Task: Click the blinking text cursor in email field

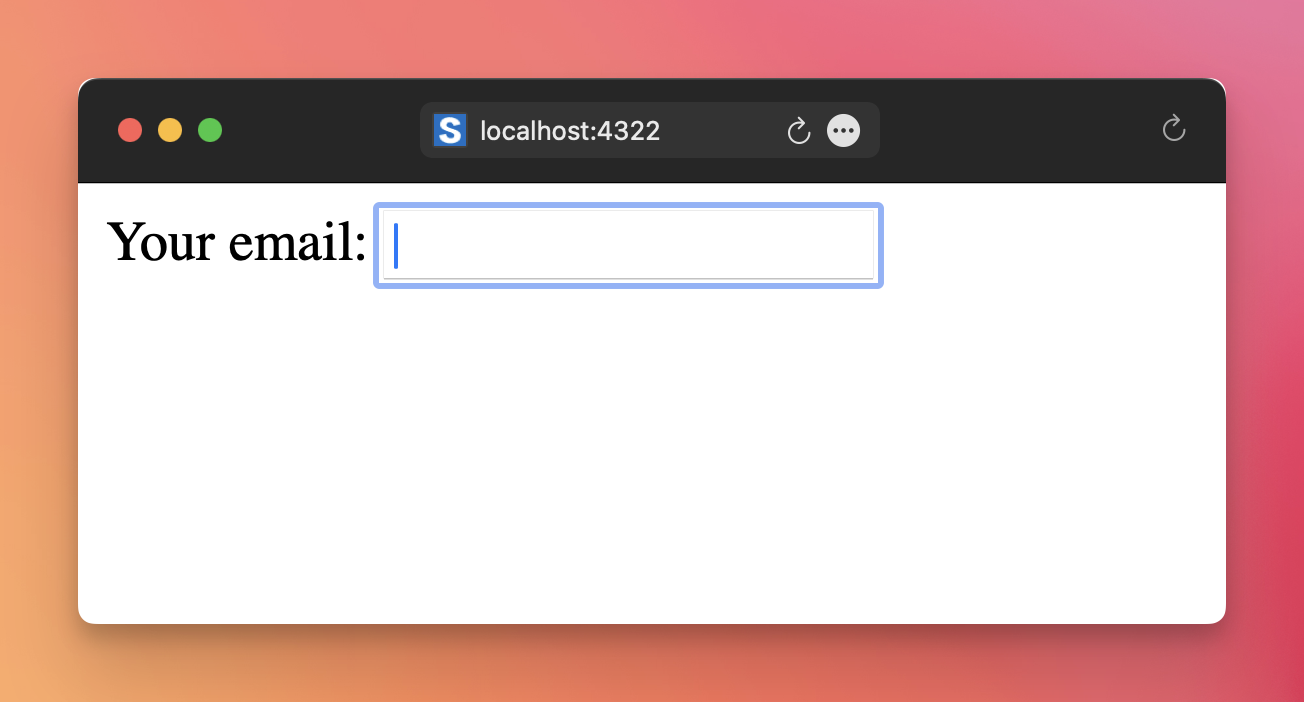Action: [x=397, y=245]
